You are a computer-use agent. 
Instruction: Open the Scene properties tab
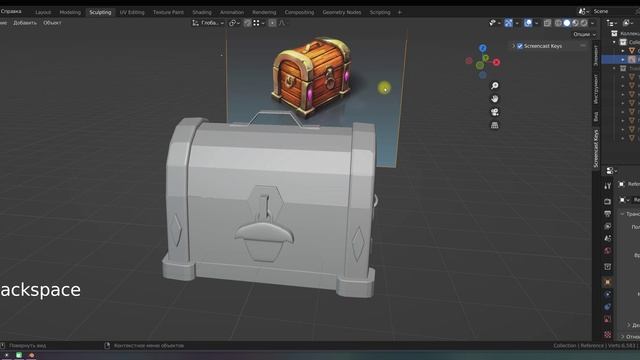point(607,238)
